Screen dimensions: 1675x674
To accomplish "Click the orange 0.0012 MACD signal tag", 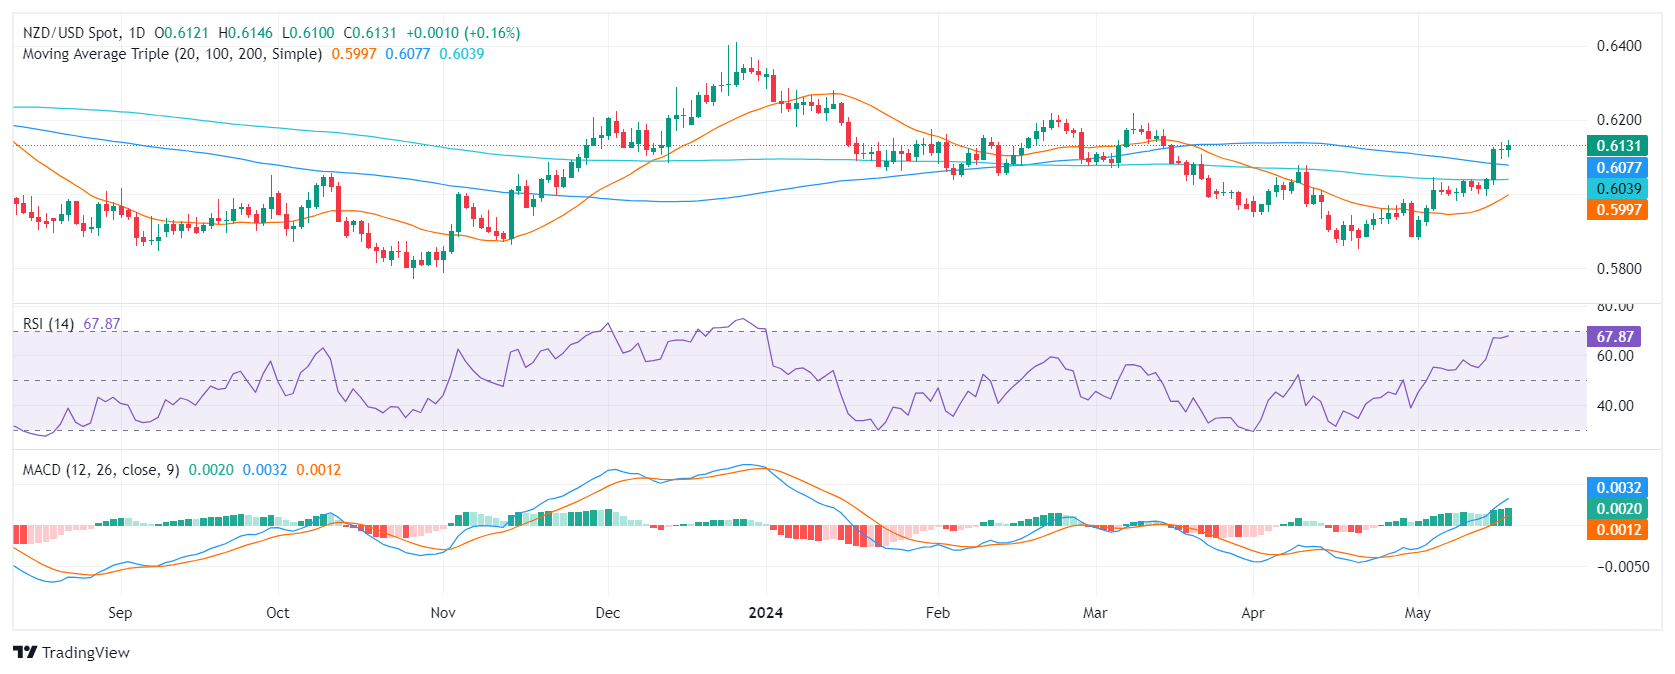I will click(x=1617, y=530).
